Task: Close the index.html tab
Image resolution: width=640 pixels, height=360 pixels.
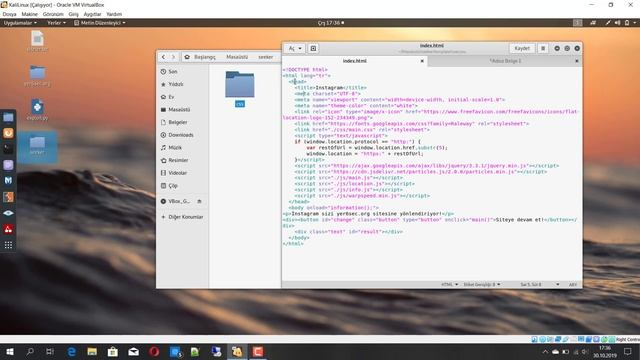Action: [422, 61]
